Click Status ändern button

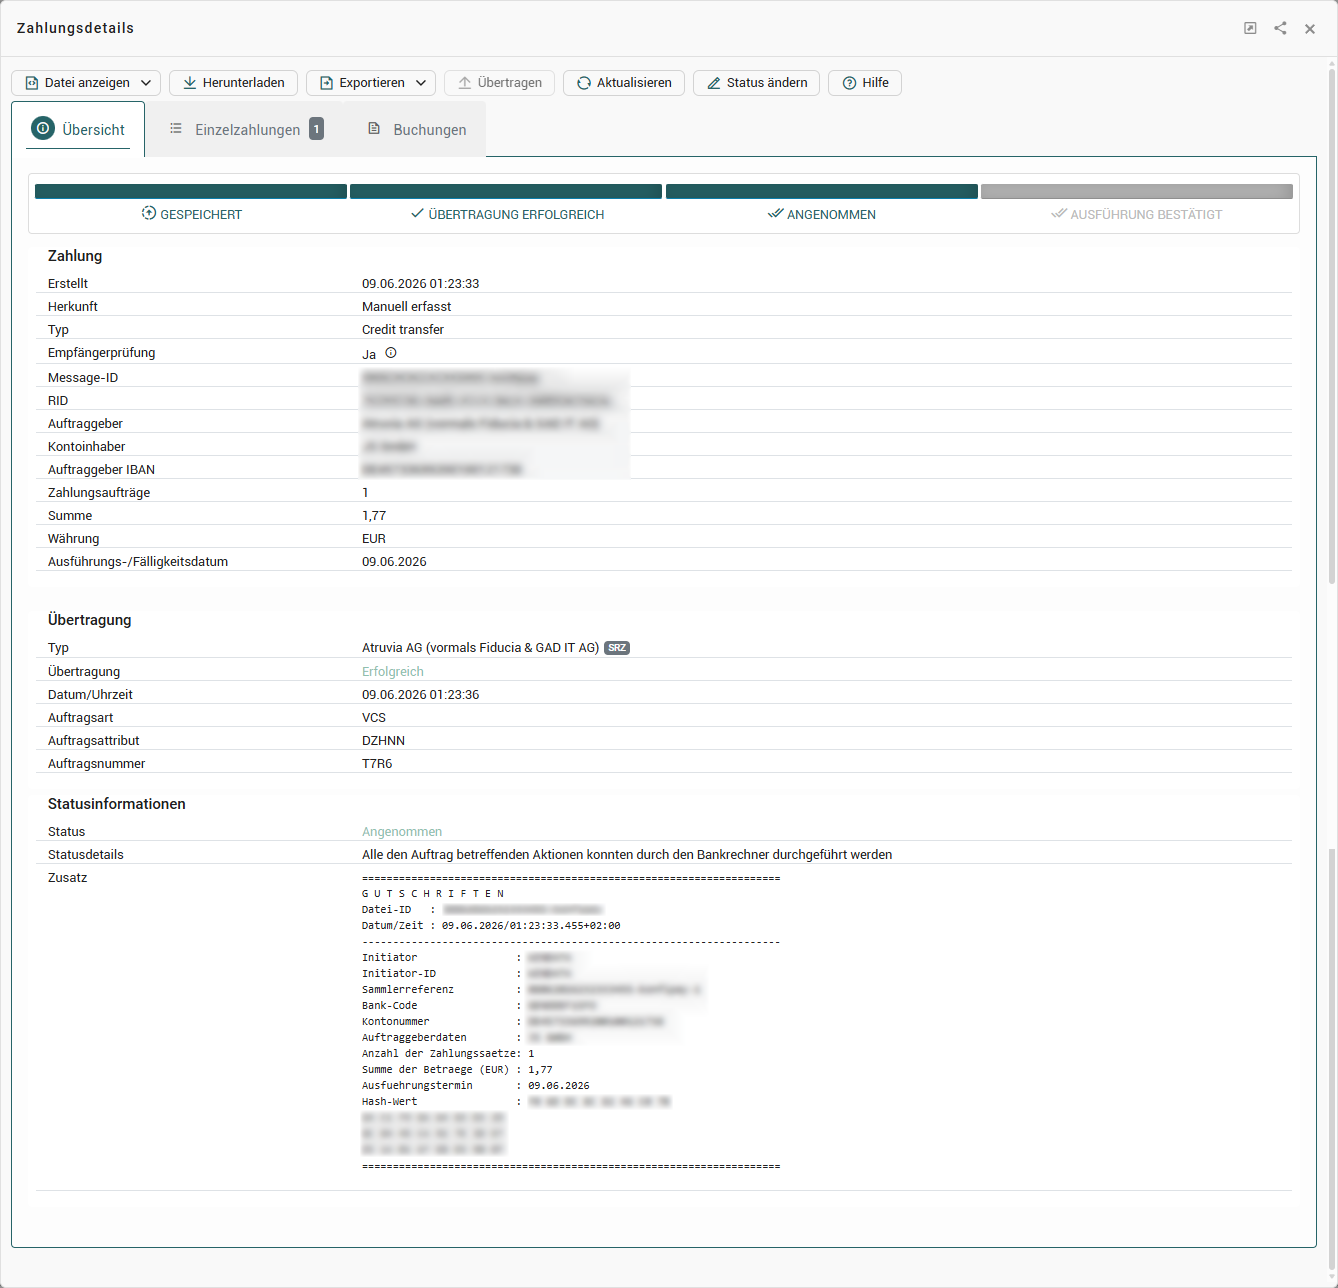pyautogui.click(x=757, y=83)
